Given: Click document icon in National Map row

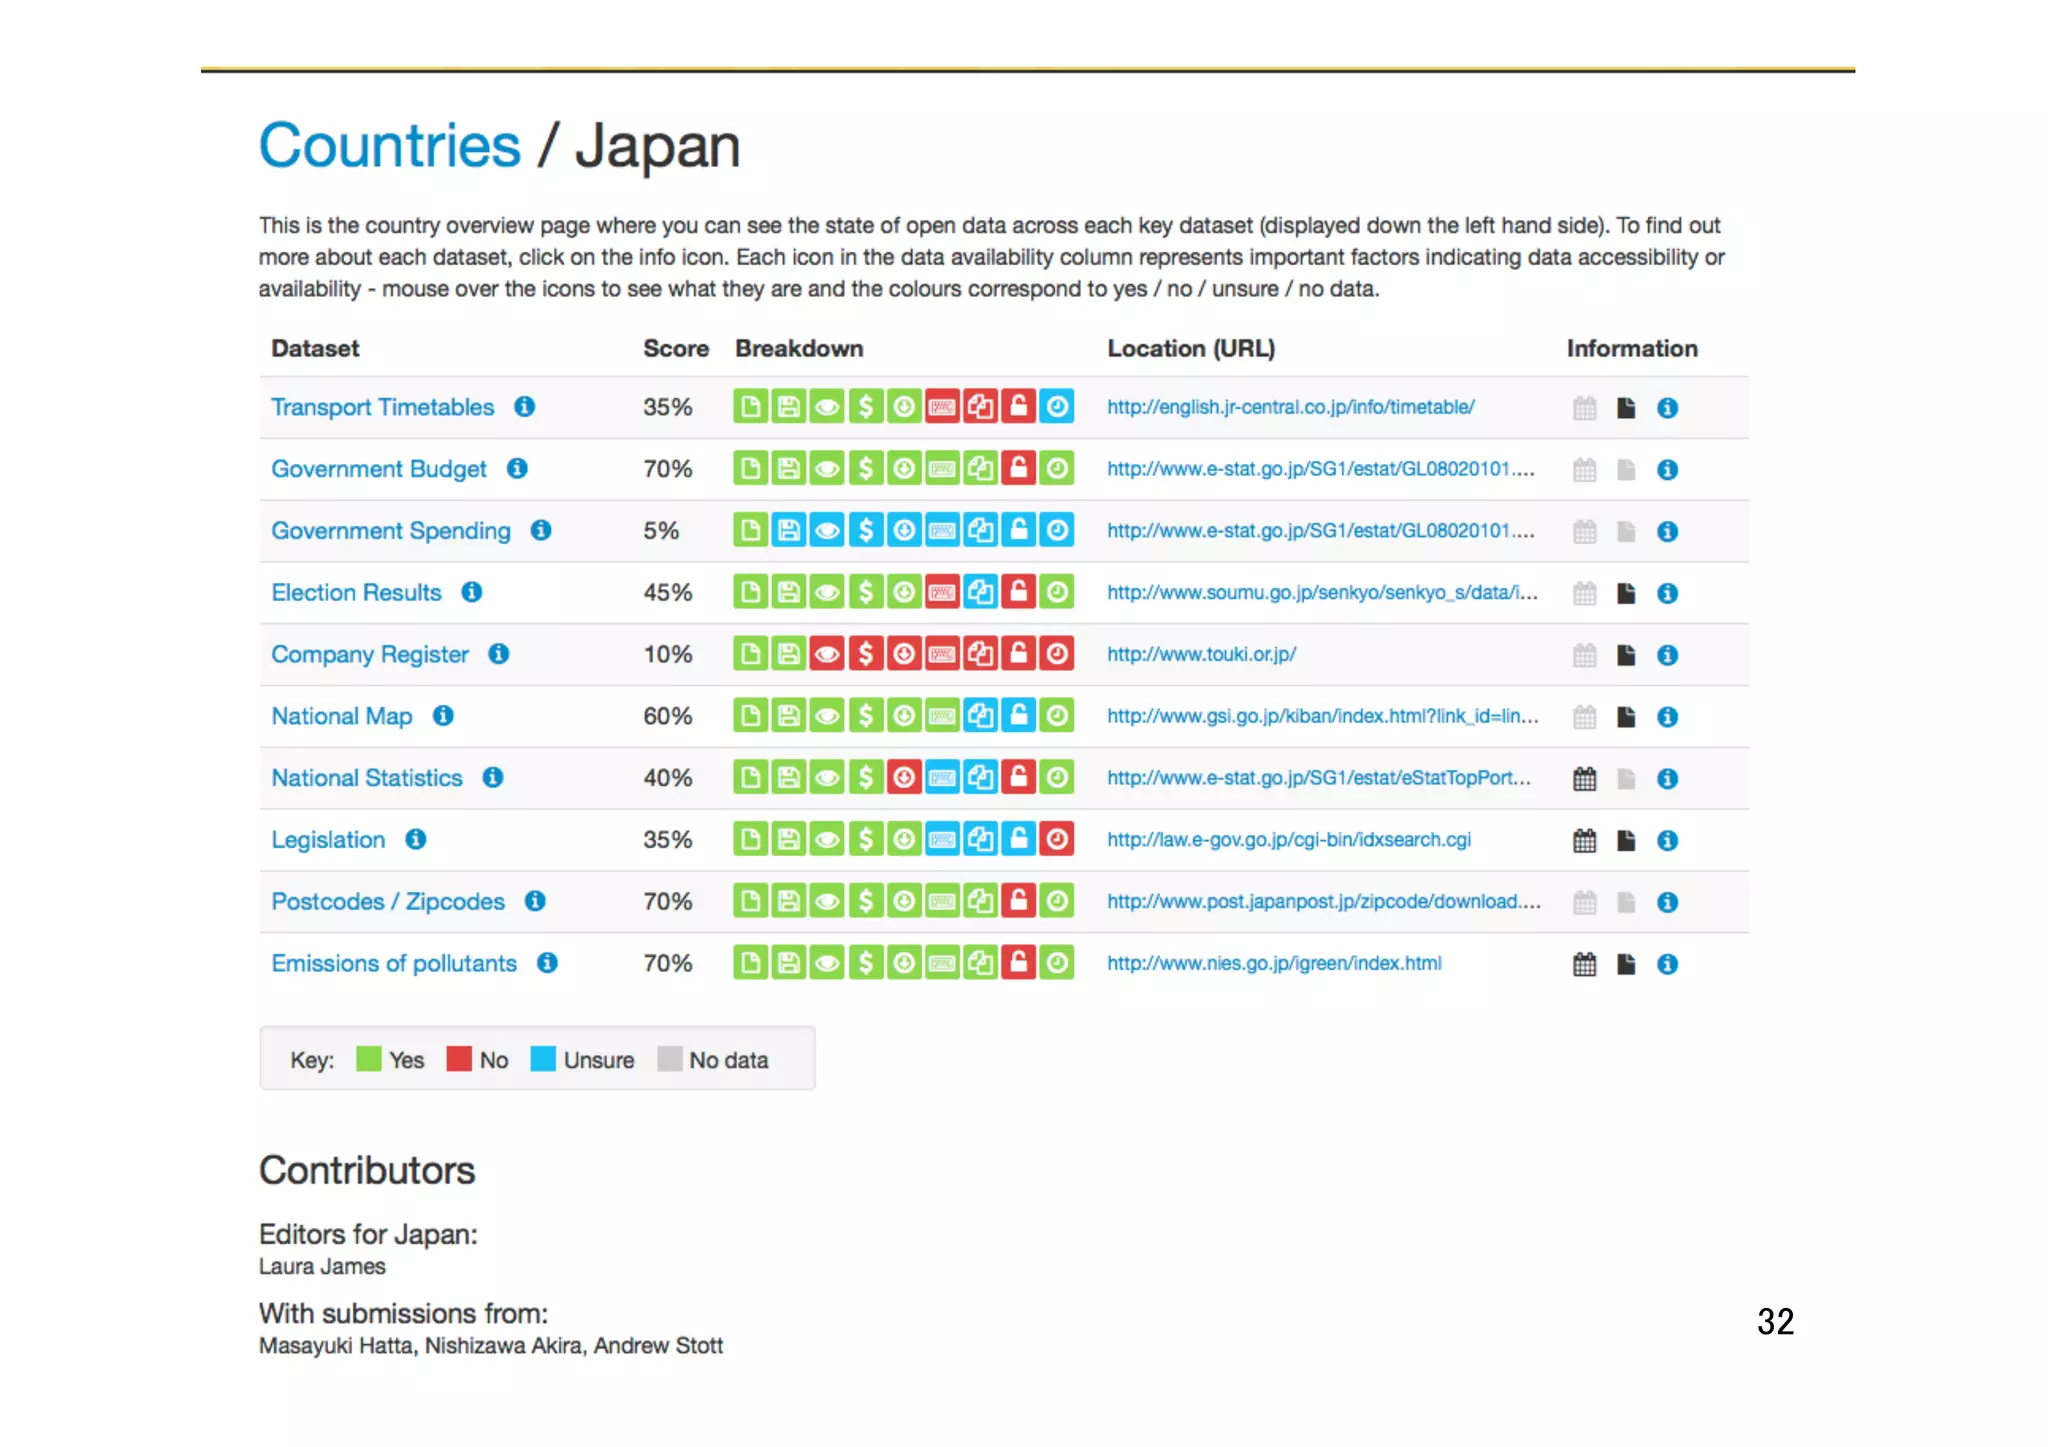Looking at the screenshot, I should click(x=1626, y=717).
